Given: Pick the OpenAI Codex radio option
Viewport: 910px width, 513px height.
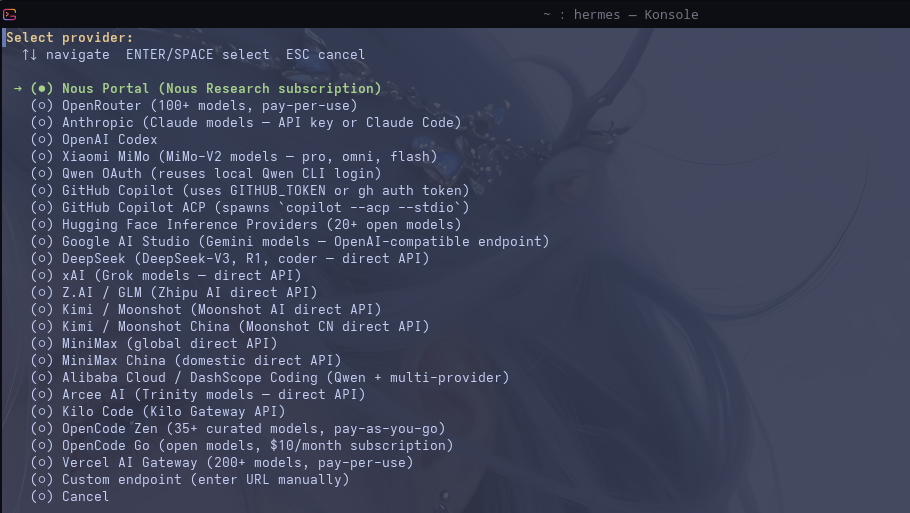Looking at the screenshot, I should [96, 140].
